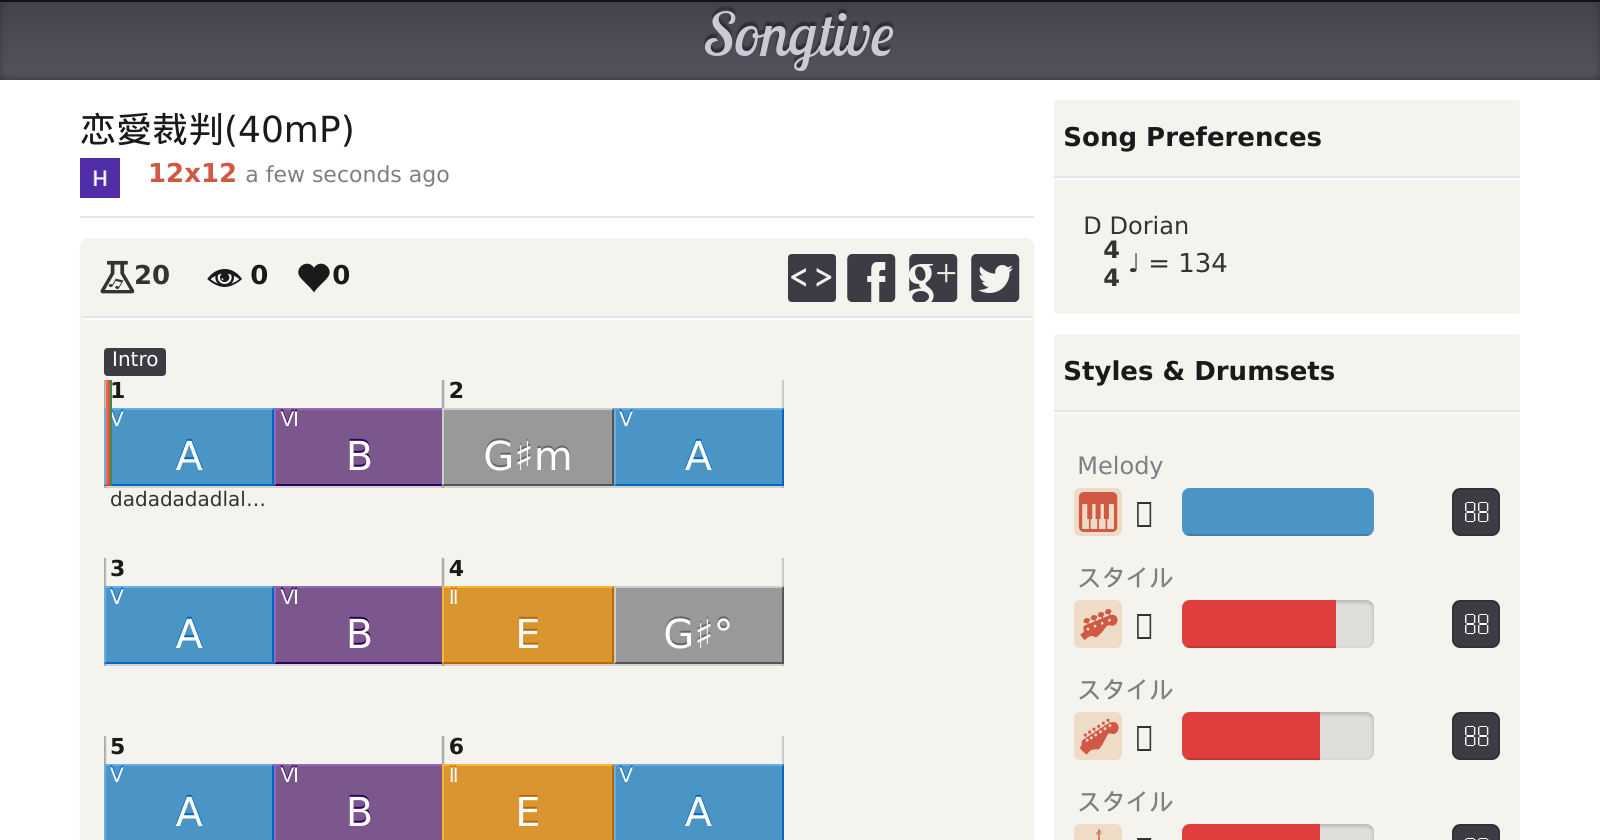Toggle the small box beside the electric guitar style
1600x840 pixels.
pos(1145,738)
